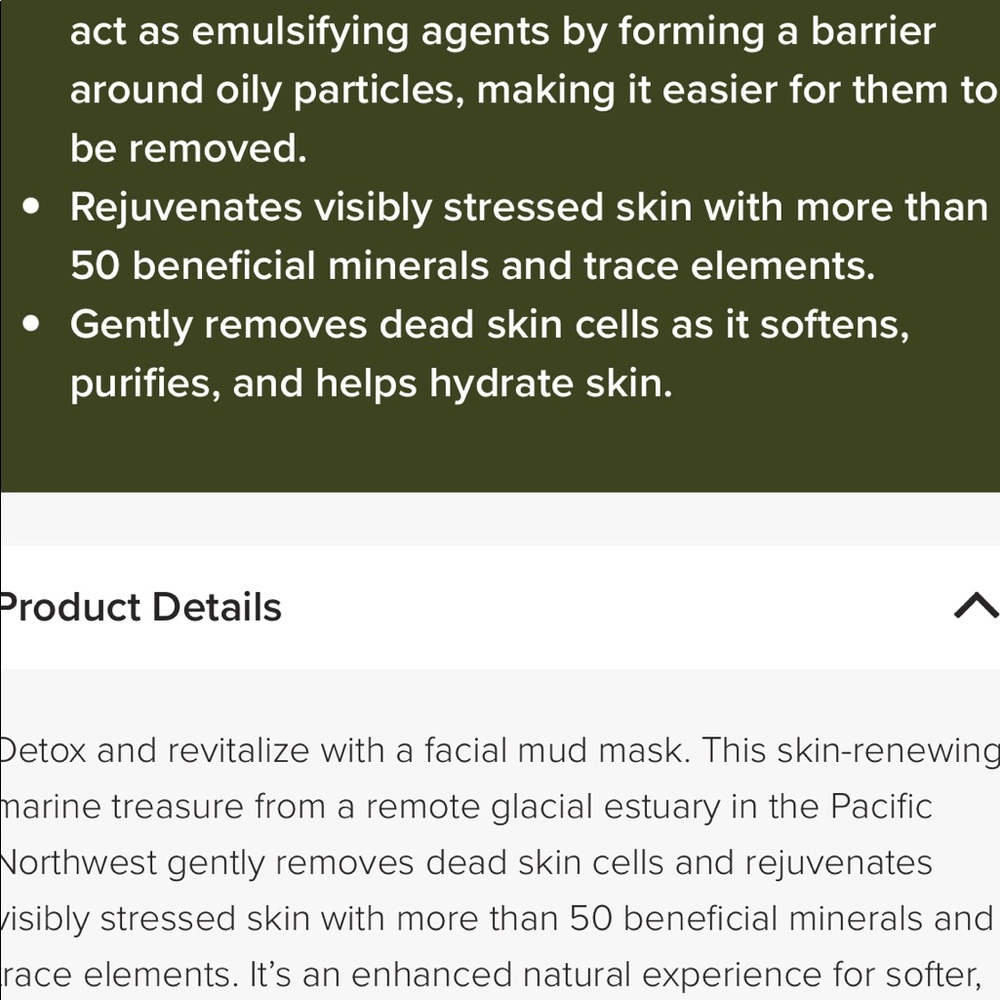The image size is (1000, 1000).
Task: Click the bullet dot before "Rejuvenates"
Action: [35, 208]
